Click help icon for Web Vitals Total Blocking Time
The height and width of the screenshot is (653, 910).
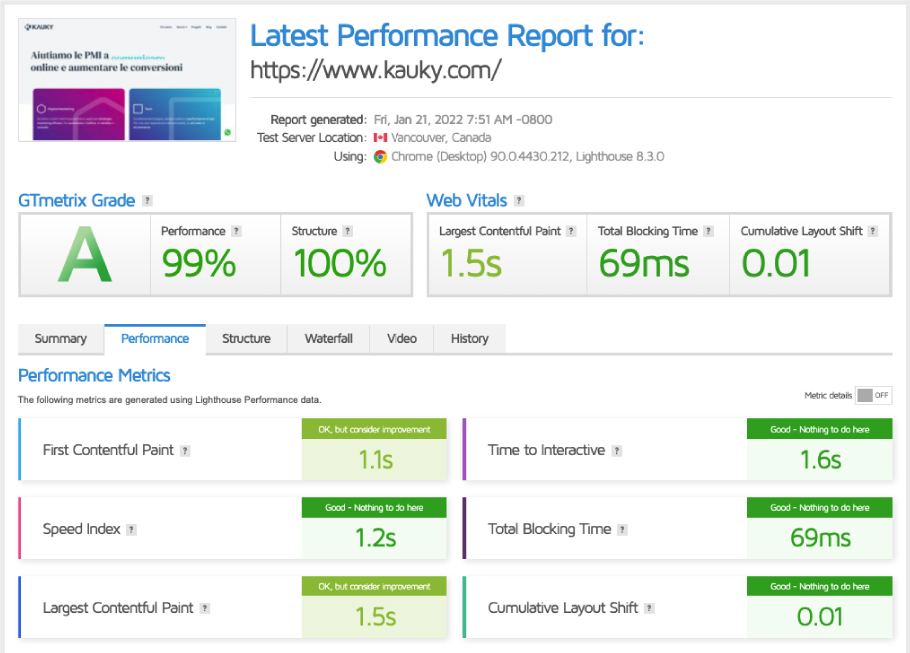point(708,231)
